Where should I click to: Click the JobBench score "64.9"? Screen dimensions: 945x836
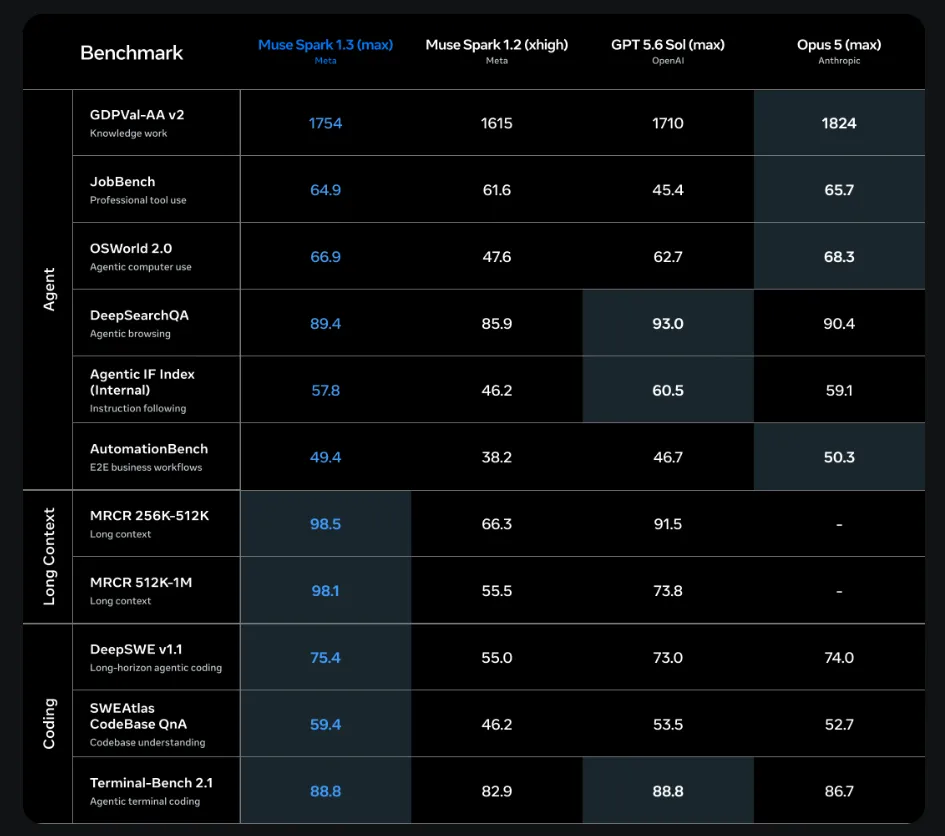325,190
